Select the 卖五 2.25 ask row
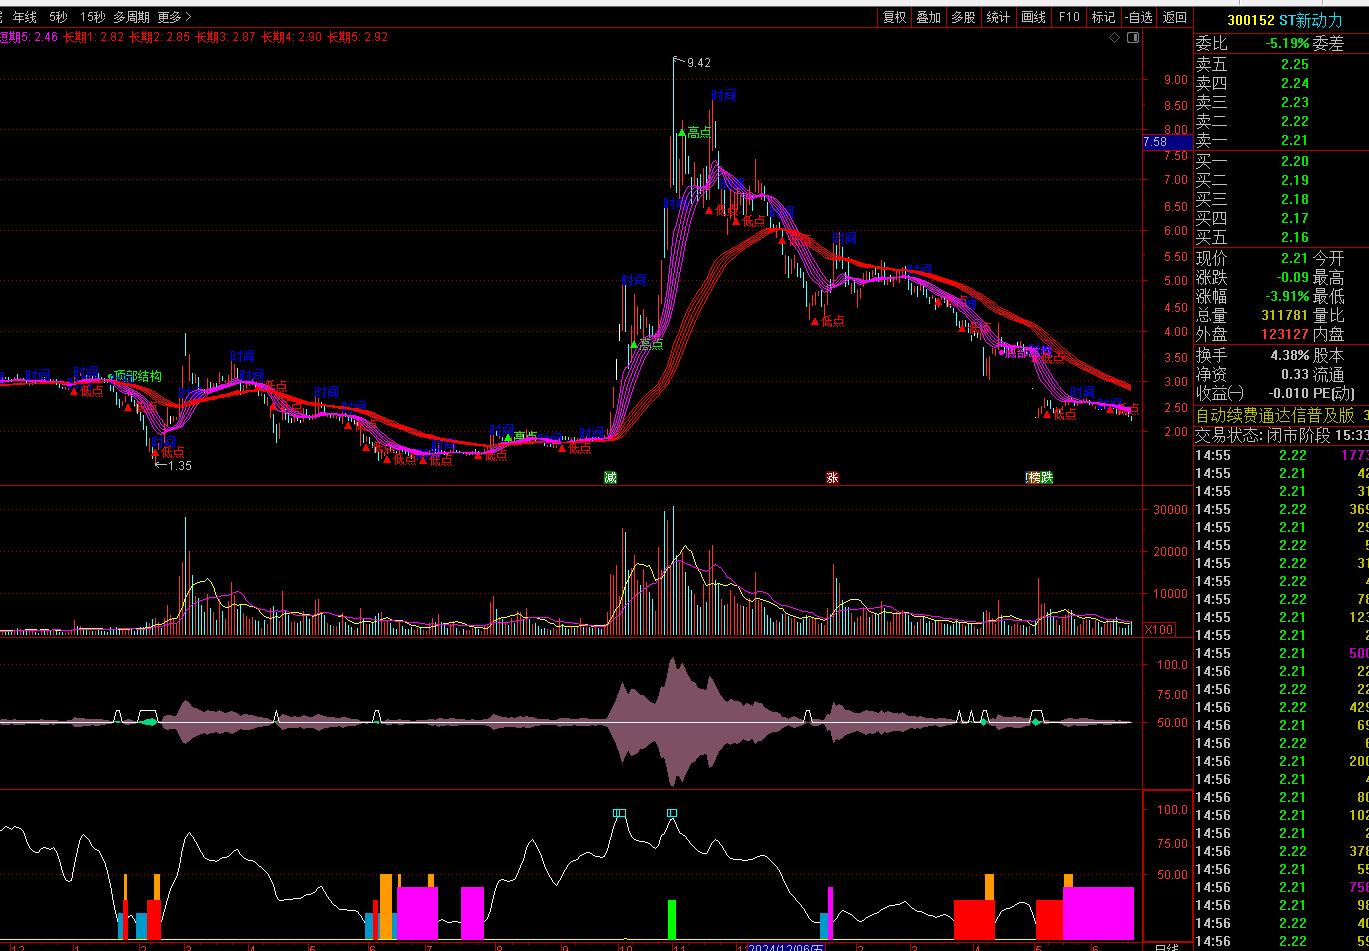 [x=1282, y=64]
